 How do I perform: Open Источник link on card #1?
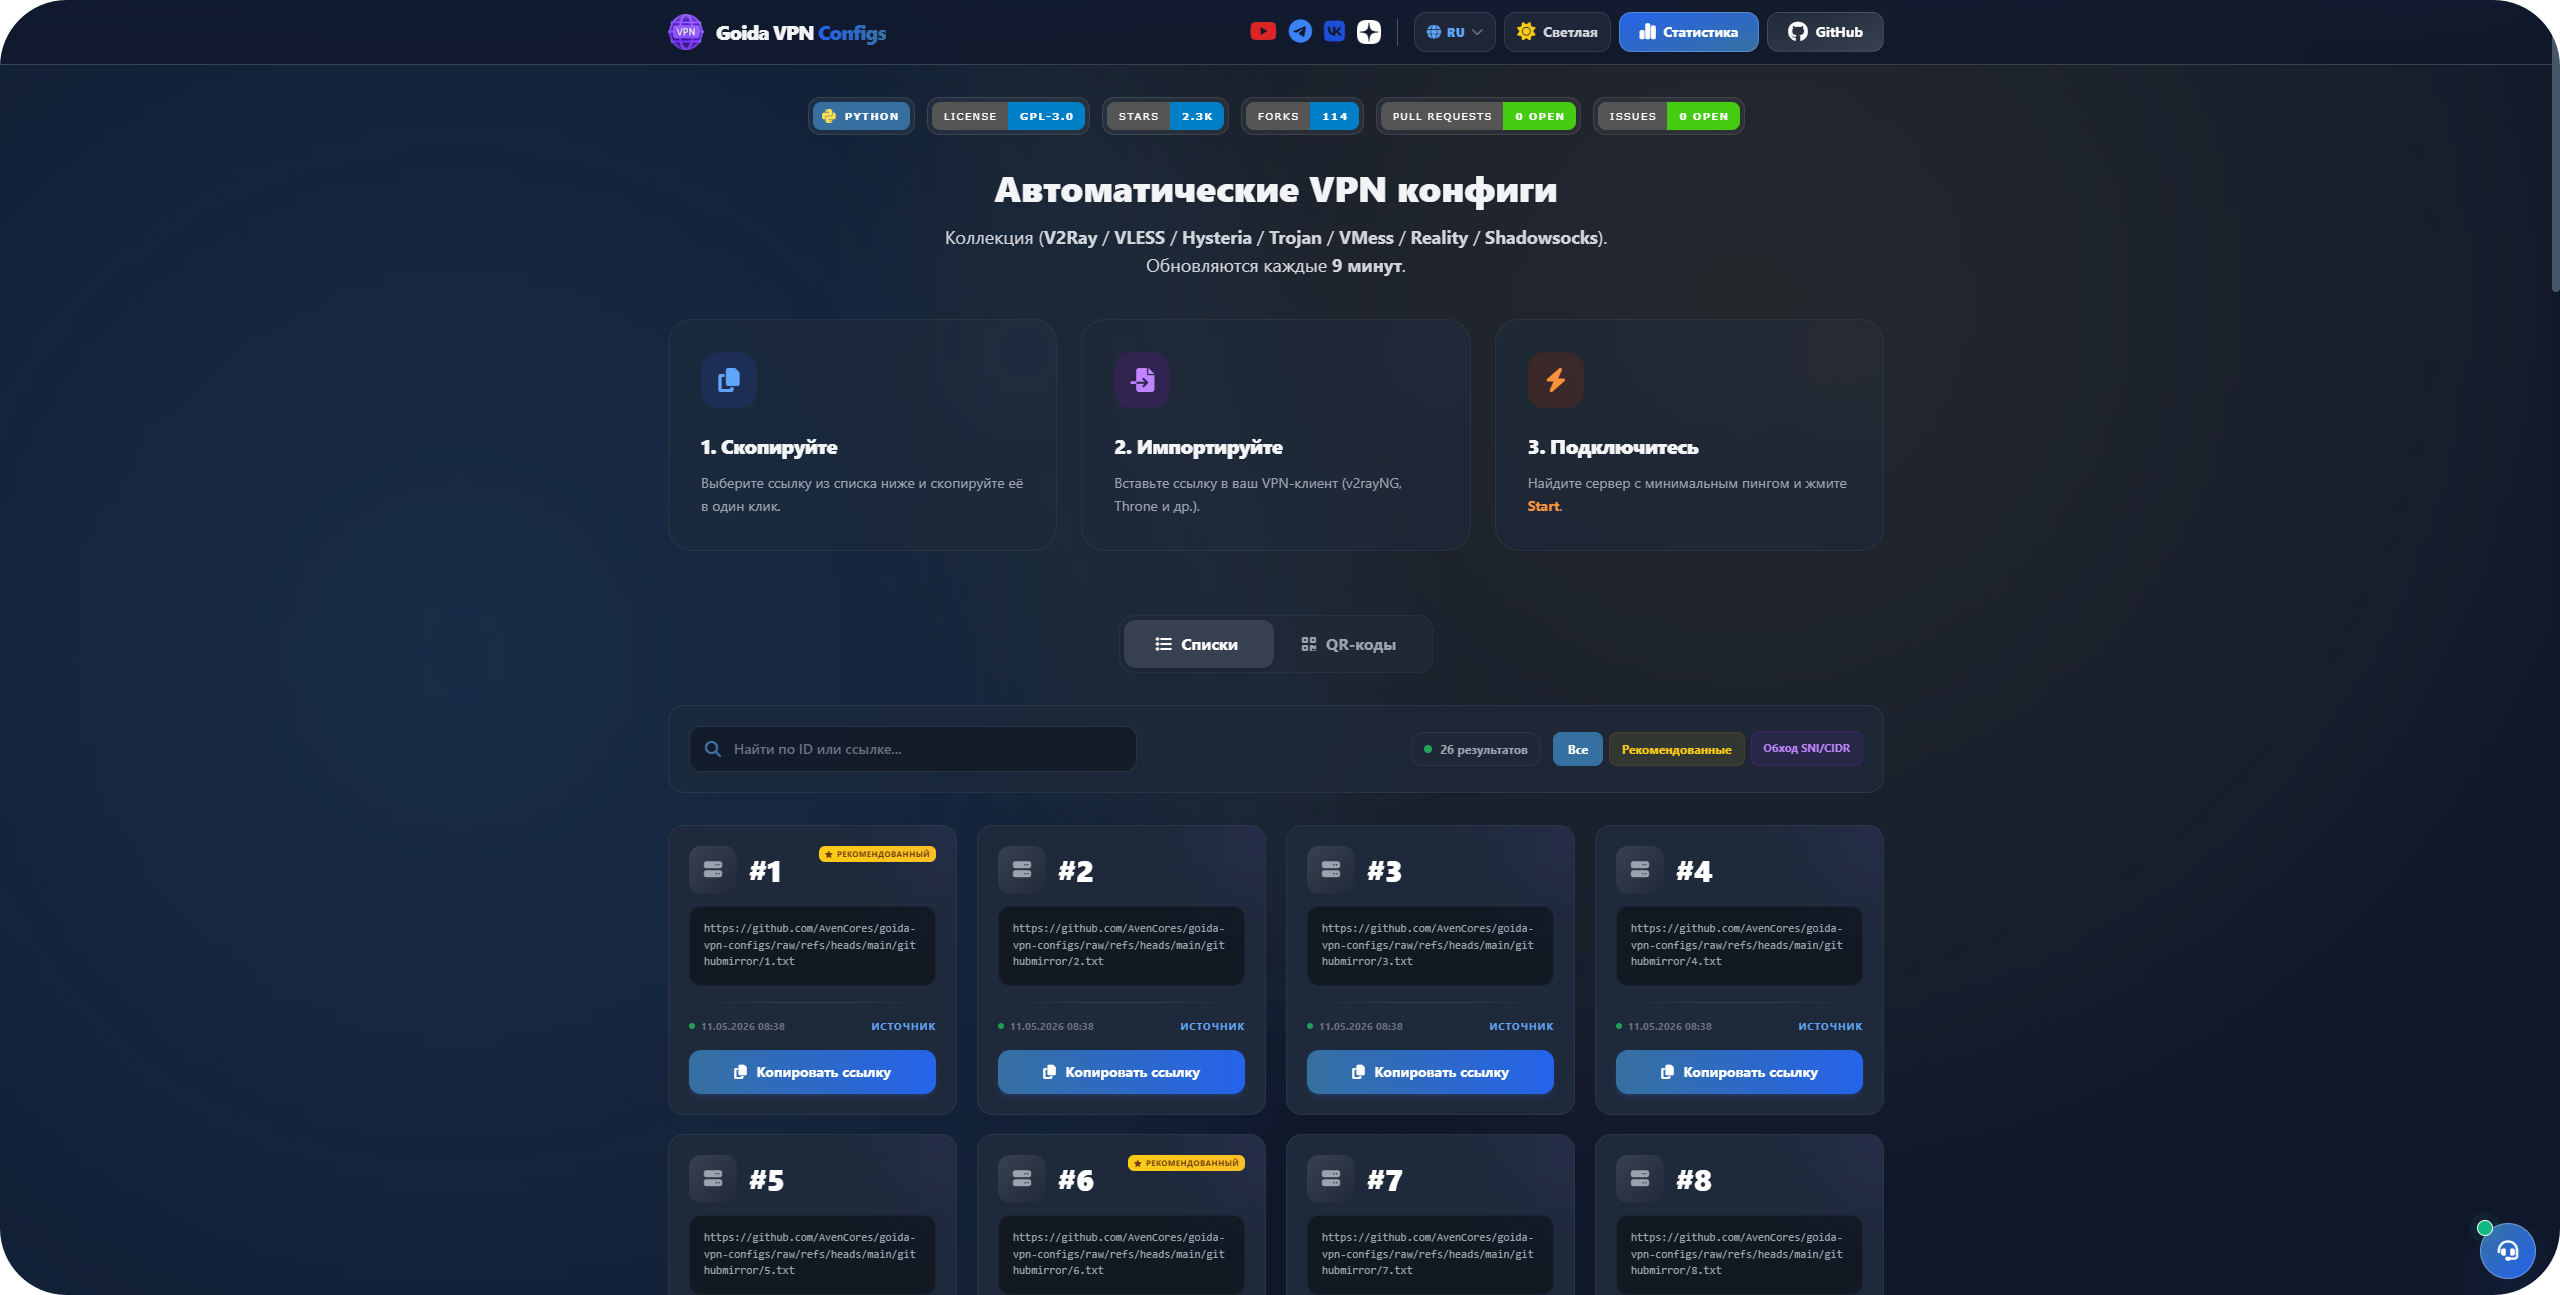click(x=903, y=1027)
